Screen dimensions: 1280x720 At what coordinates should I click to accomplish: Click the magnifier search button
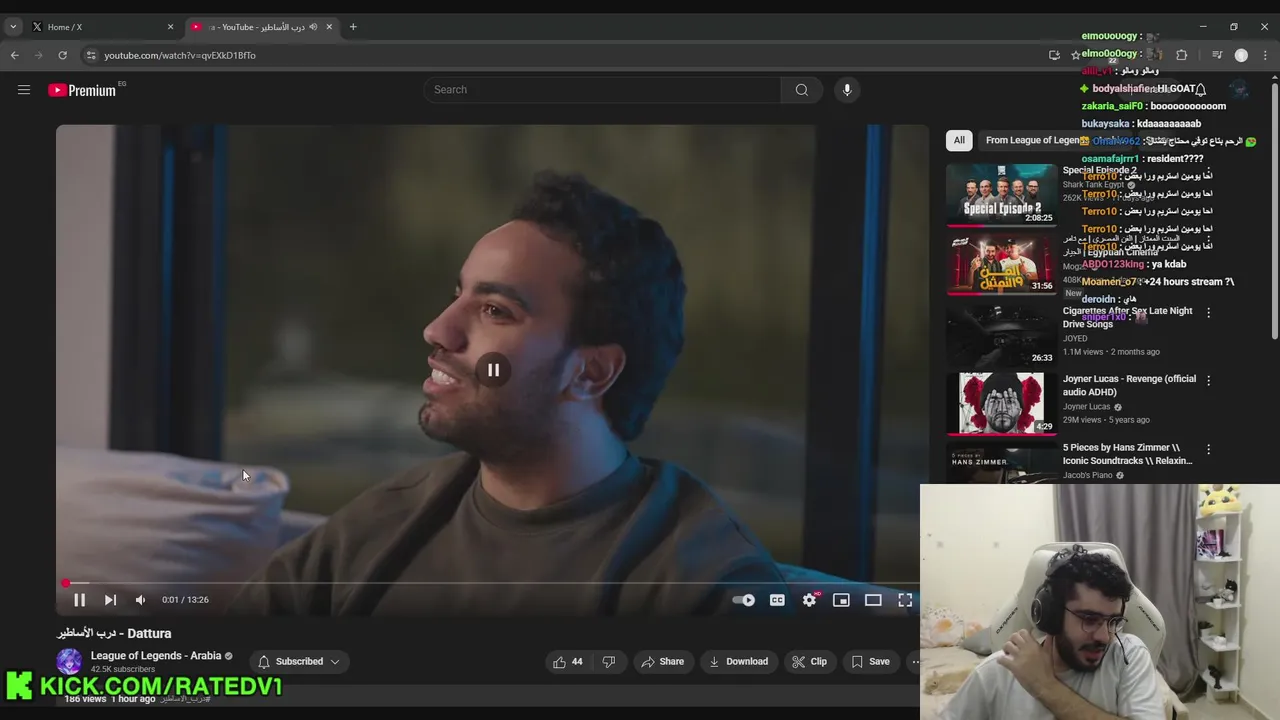tap(801, 90)
